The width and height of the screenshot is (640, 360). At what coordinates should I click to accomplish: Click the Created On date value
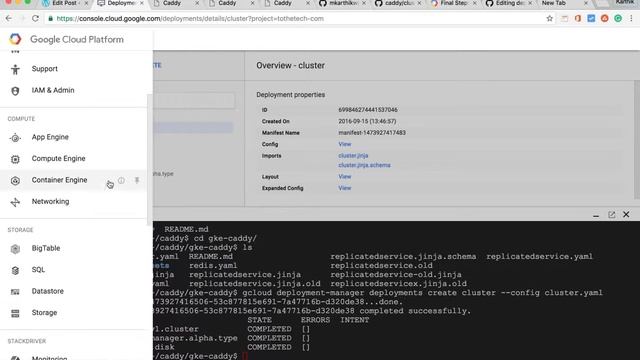[367, 121]
